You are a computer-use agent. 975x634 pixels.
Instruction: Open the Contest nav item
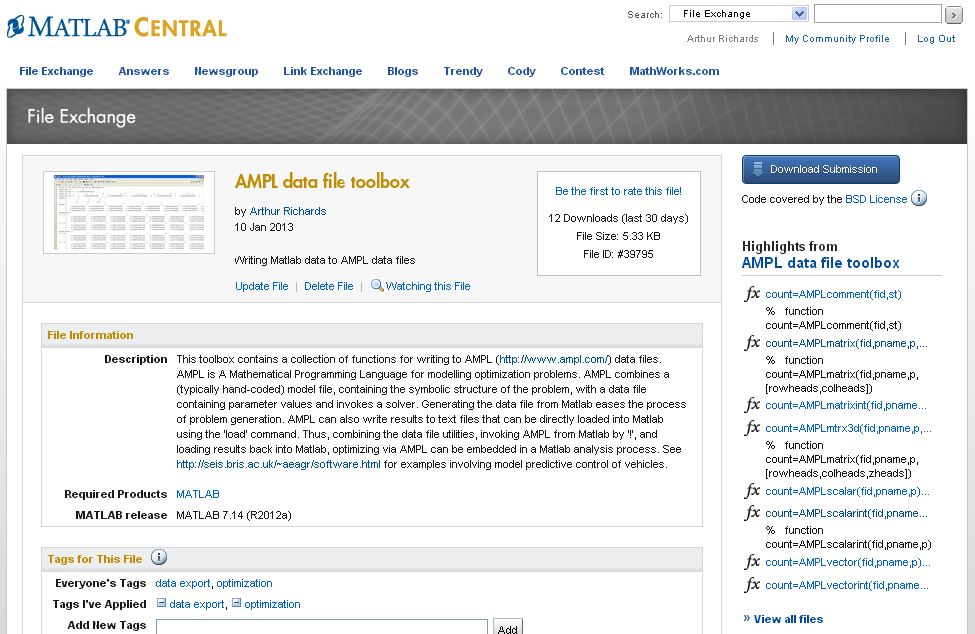[x=582, y=71]
